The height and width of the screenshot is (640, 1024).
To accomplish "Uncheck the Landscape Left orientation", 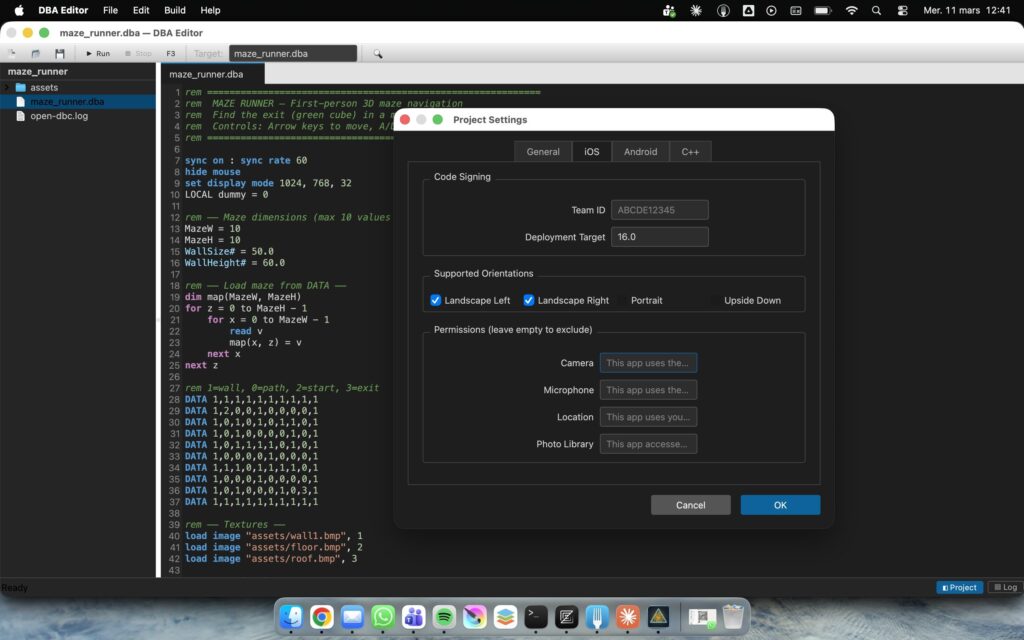I will (436, 300).
